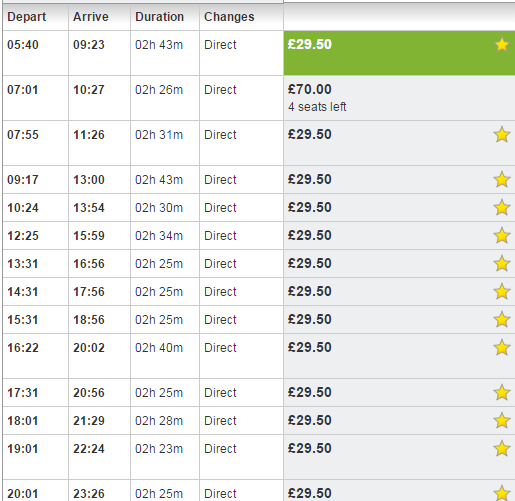Click Direct in the 13:31 row

[220, 264]
